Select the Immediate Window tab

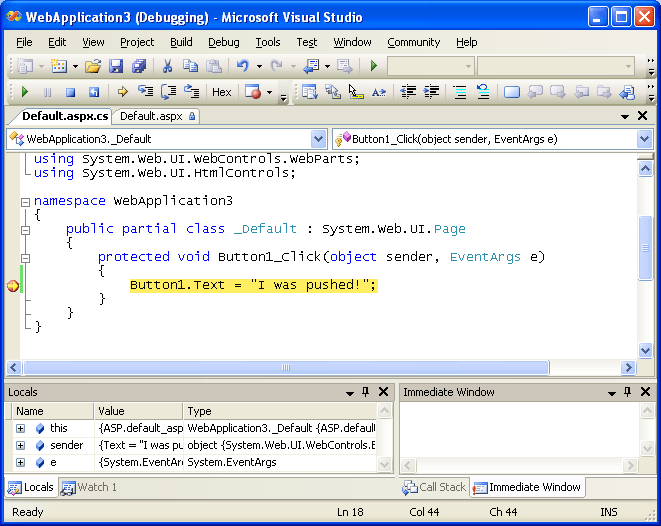coord(527,488)
